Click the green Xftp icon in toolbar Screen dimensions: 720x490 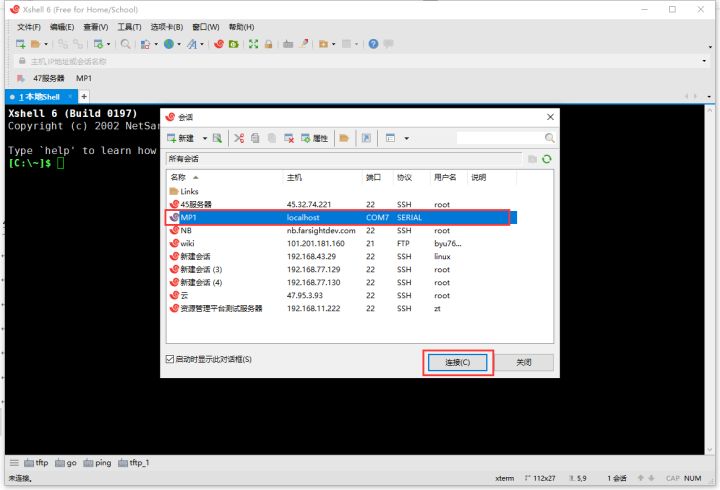234,44
